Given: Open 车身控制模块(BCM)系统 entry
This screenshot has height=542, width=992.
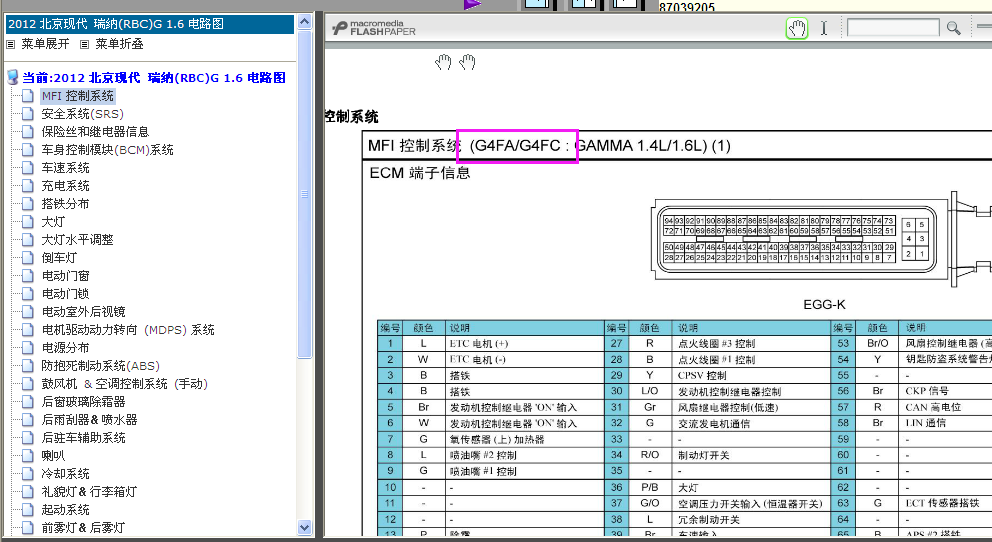Looking at the screenshot, I should coord(108,150).
